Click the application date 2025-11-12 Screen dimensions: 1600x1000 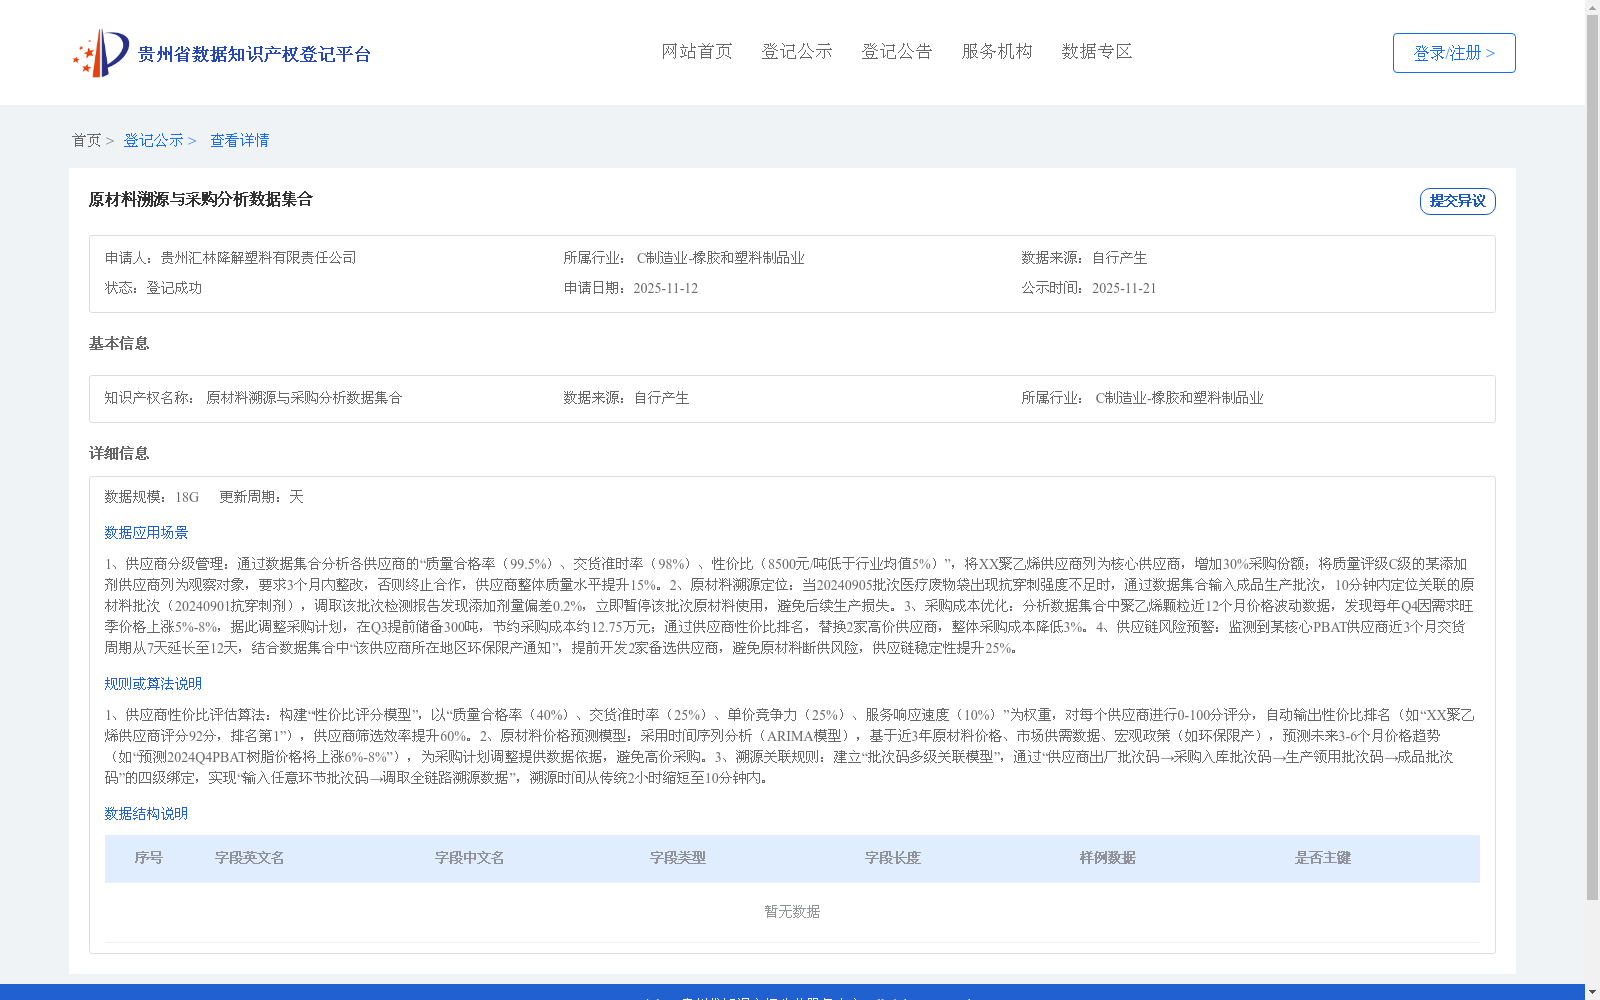[666, 288]
